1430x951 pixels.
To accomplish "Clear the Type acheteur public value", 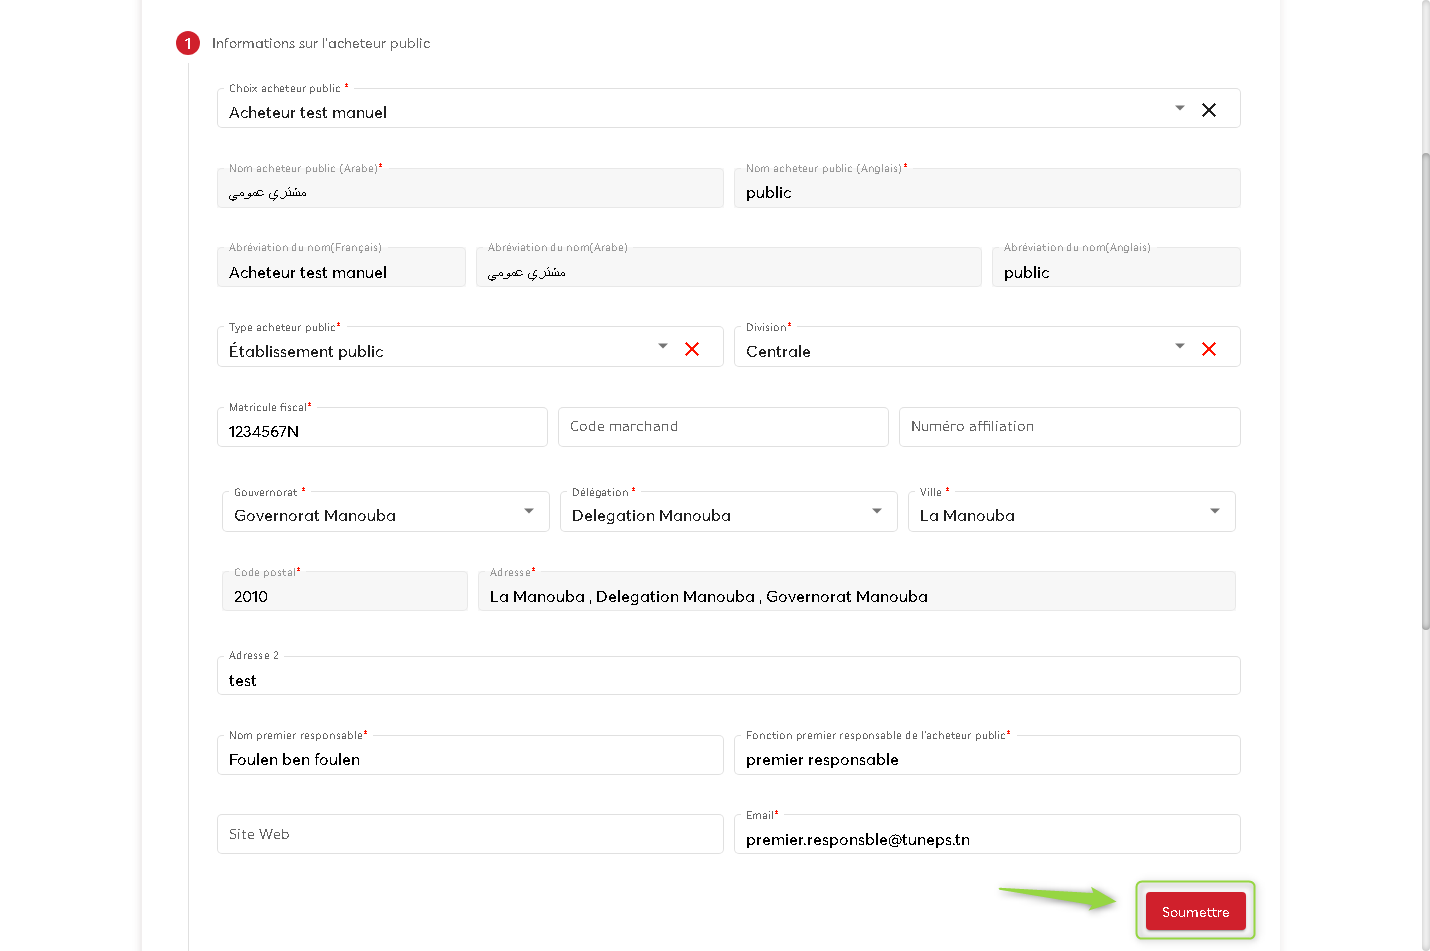I will [x=691, y=349].
